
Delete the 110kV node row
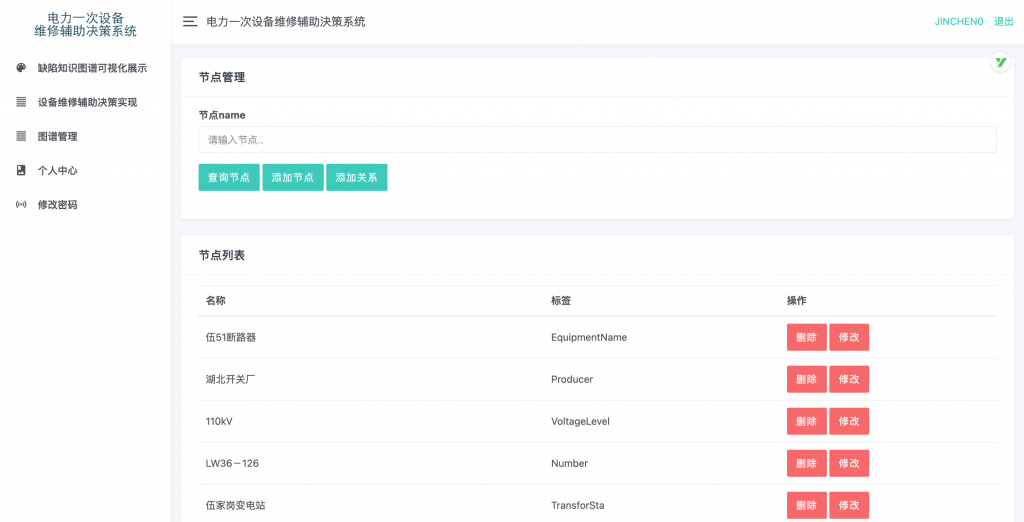click(x=806, y=421)
